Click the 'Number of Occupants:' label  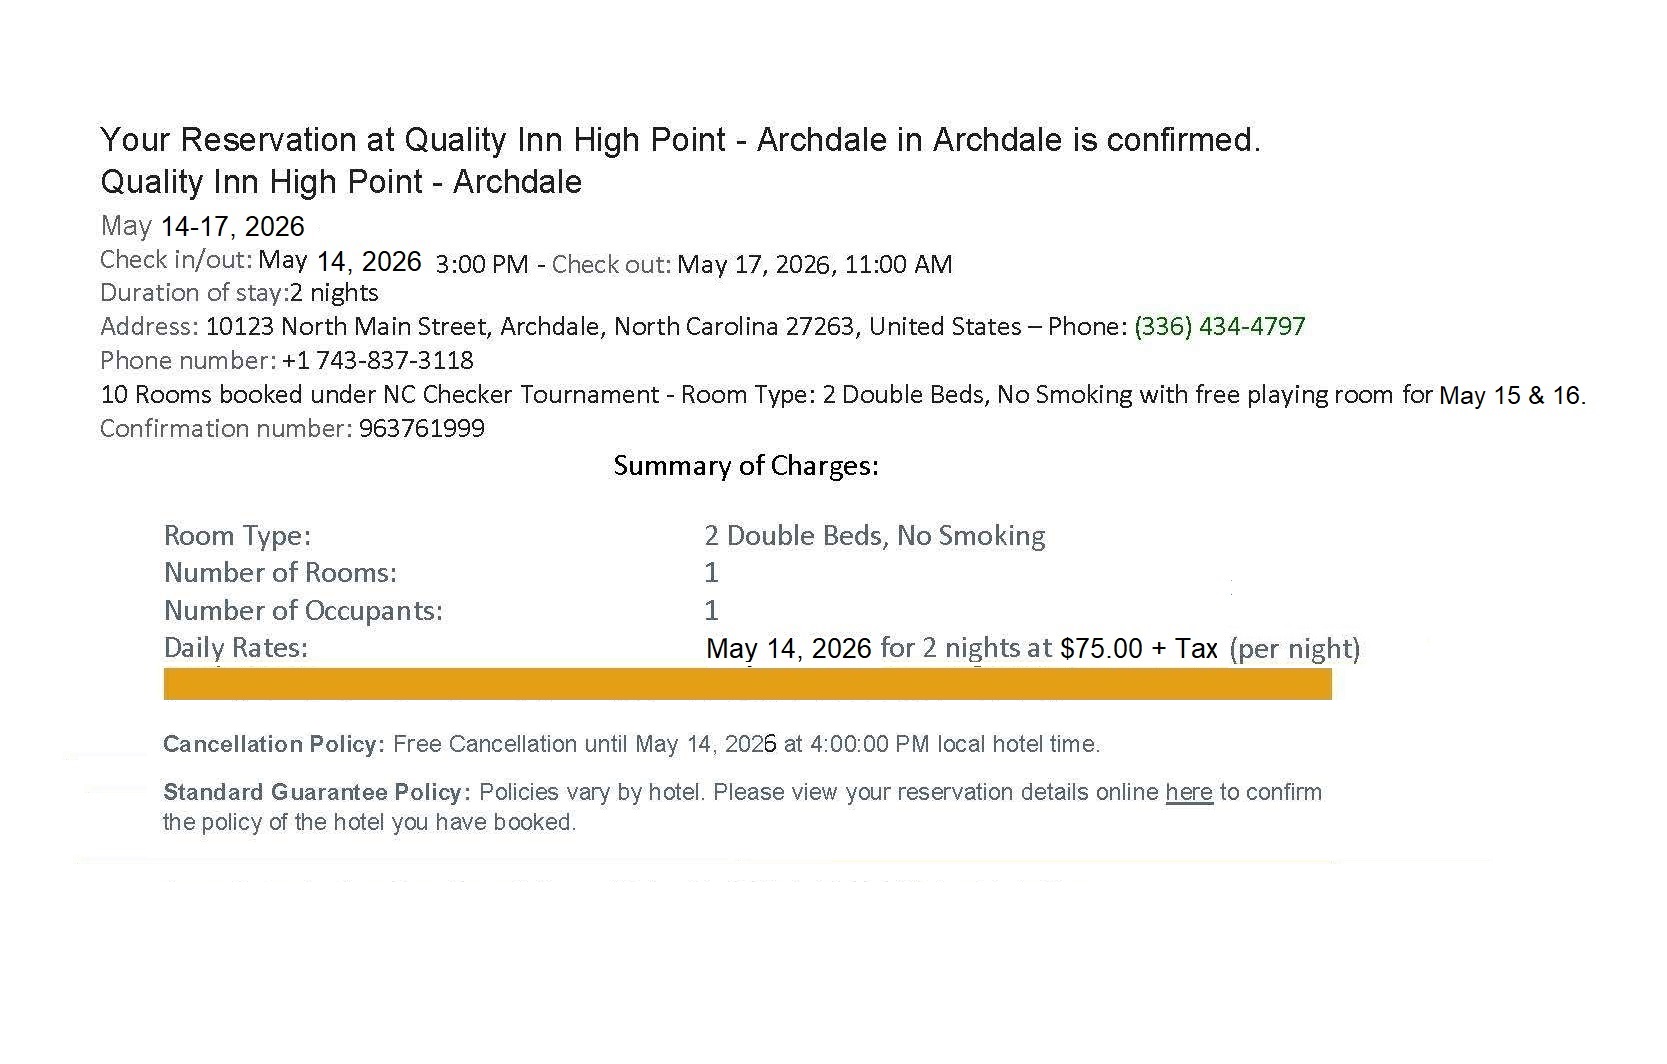(303, 611)
